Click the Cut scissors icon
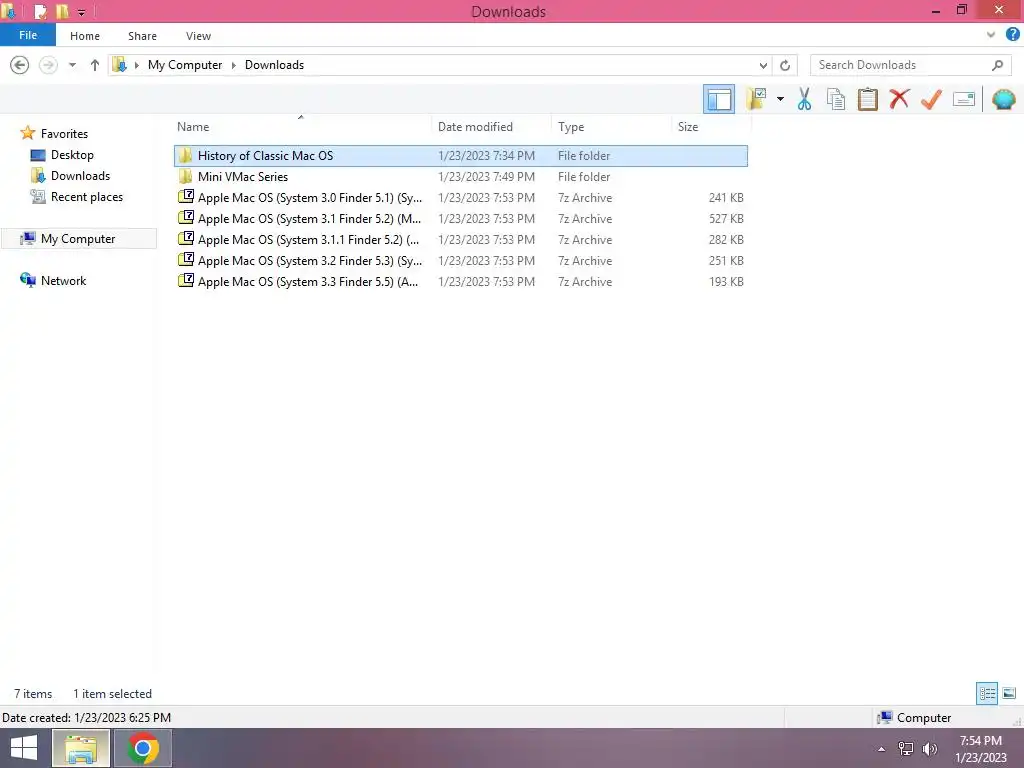Image resolution: width=1024 pixels, height=768 pixels. pyautogui.click(x=804, y=99)
